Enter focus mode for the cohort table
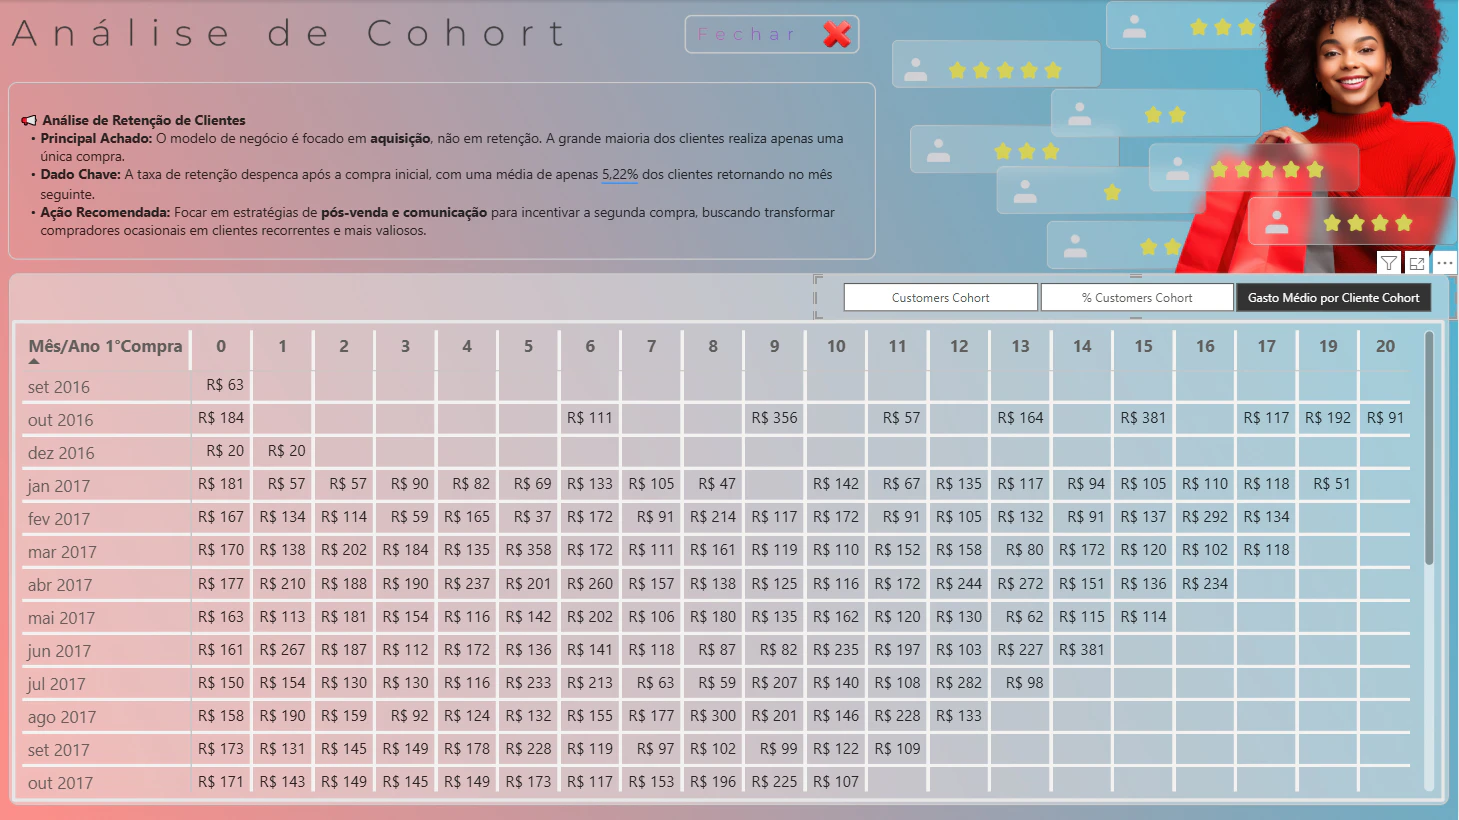This screenshot has width=1459, height=820. coord(1417,263)
